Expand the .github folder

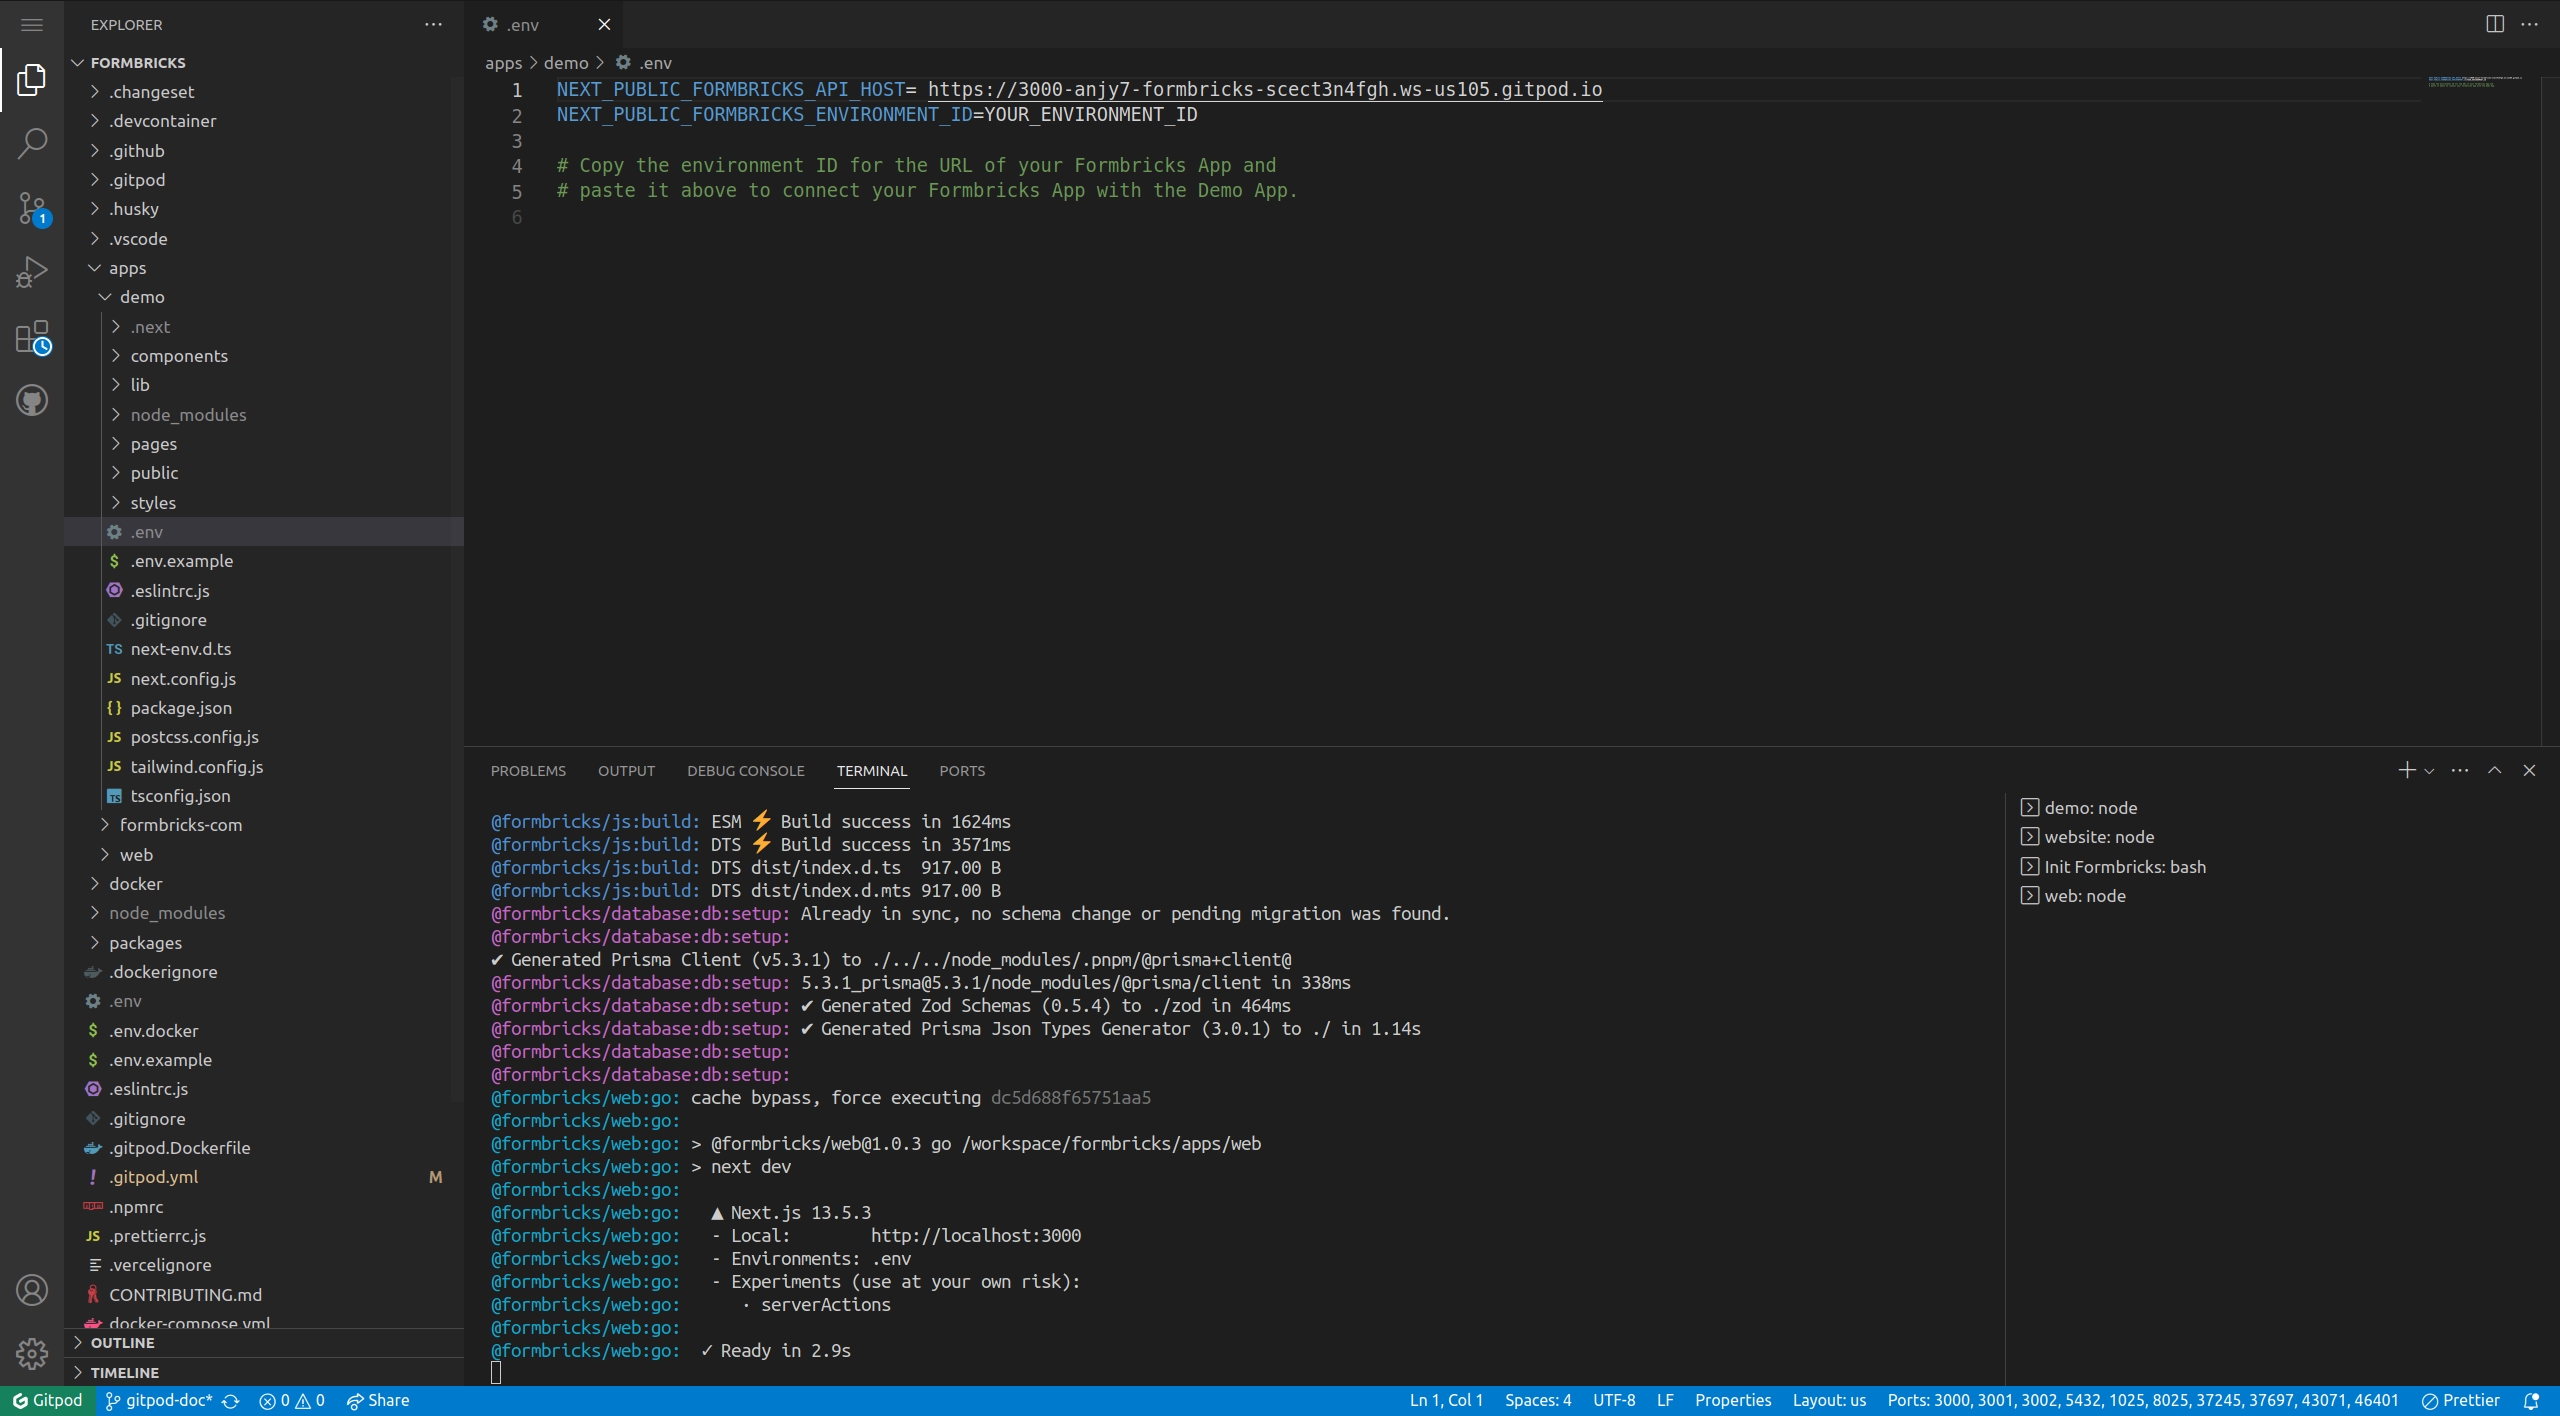(x=264, y=151)
